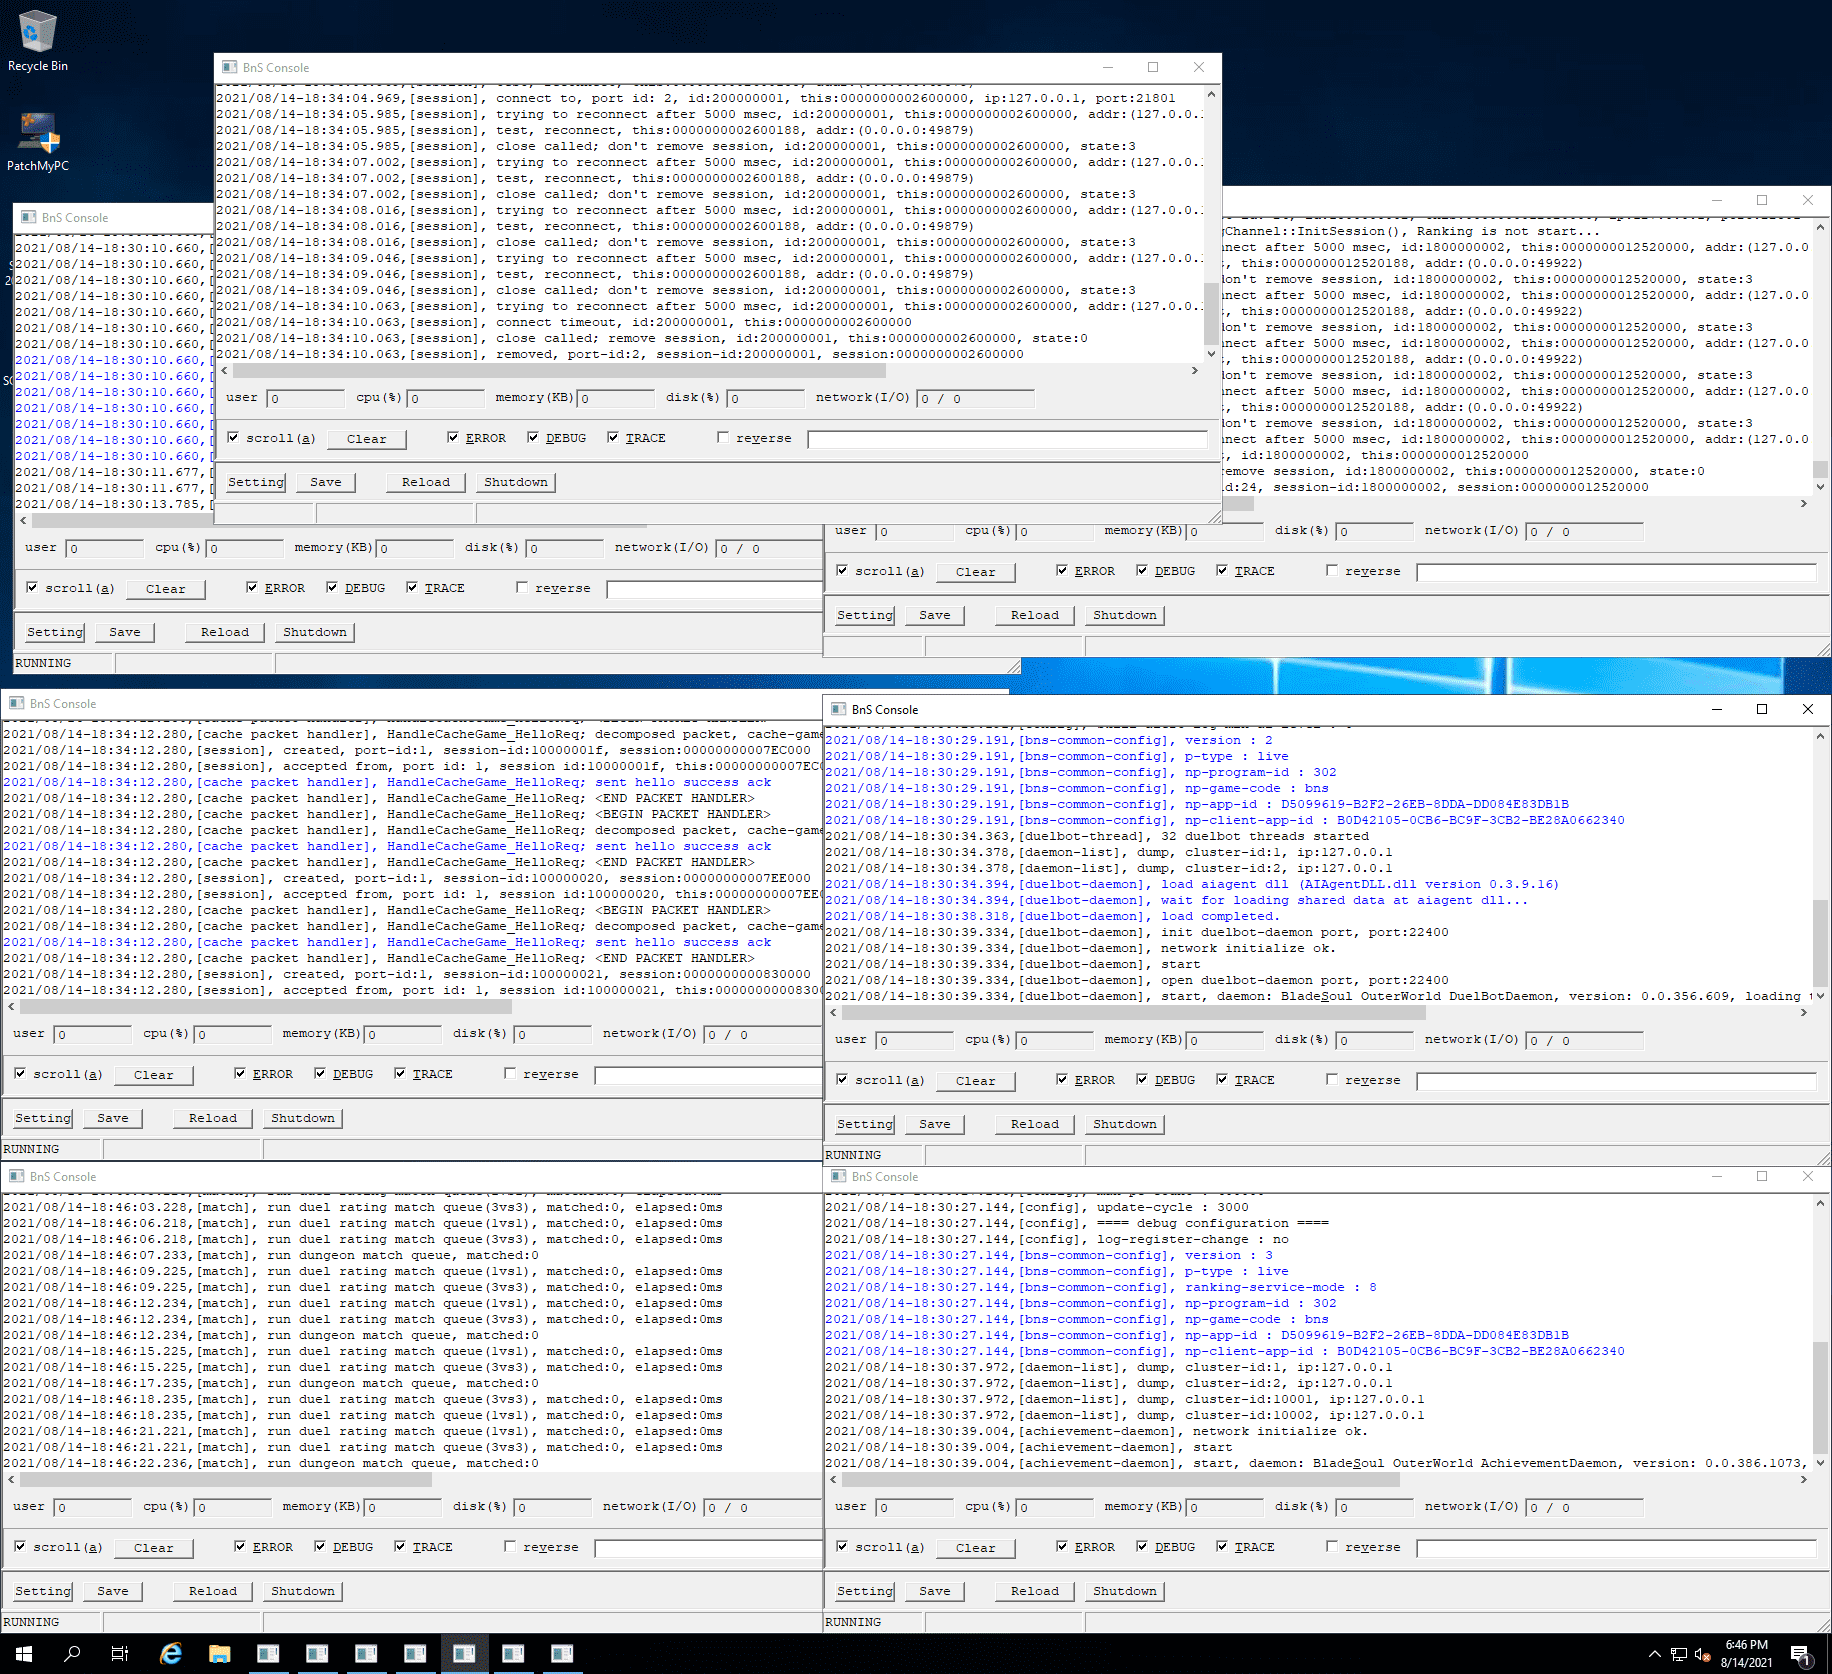Open the network tray icon
The height and width of the screenshot is (1674, 1832).
tap(1679, 1654)
